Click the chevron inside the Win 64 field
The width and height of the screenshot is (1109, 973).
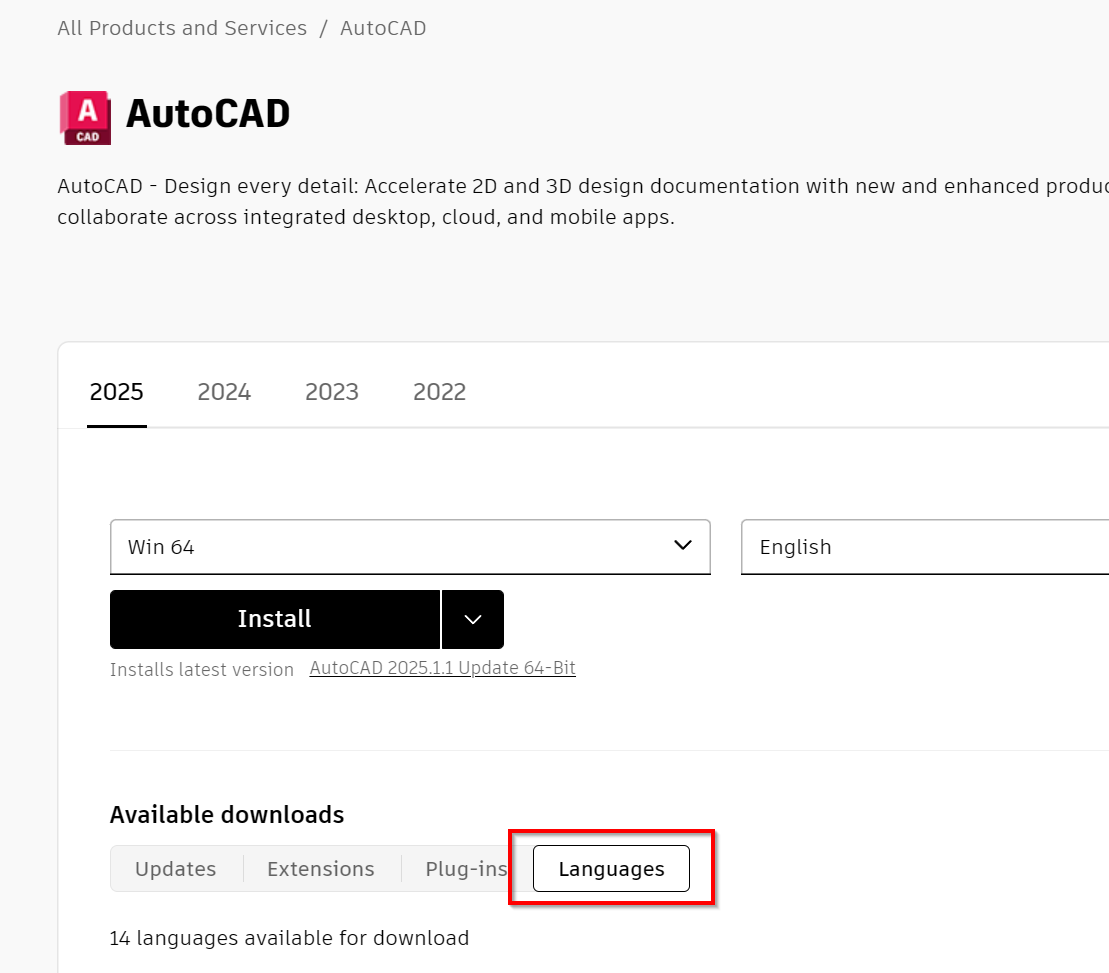point(683,546)
